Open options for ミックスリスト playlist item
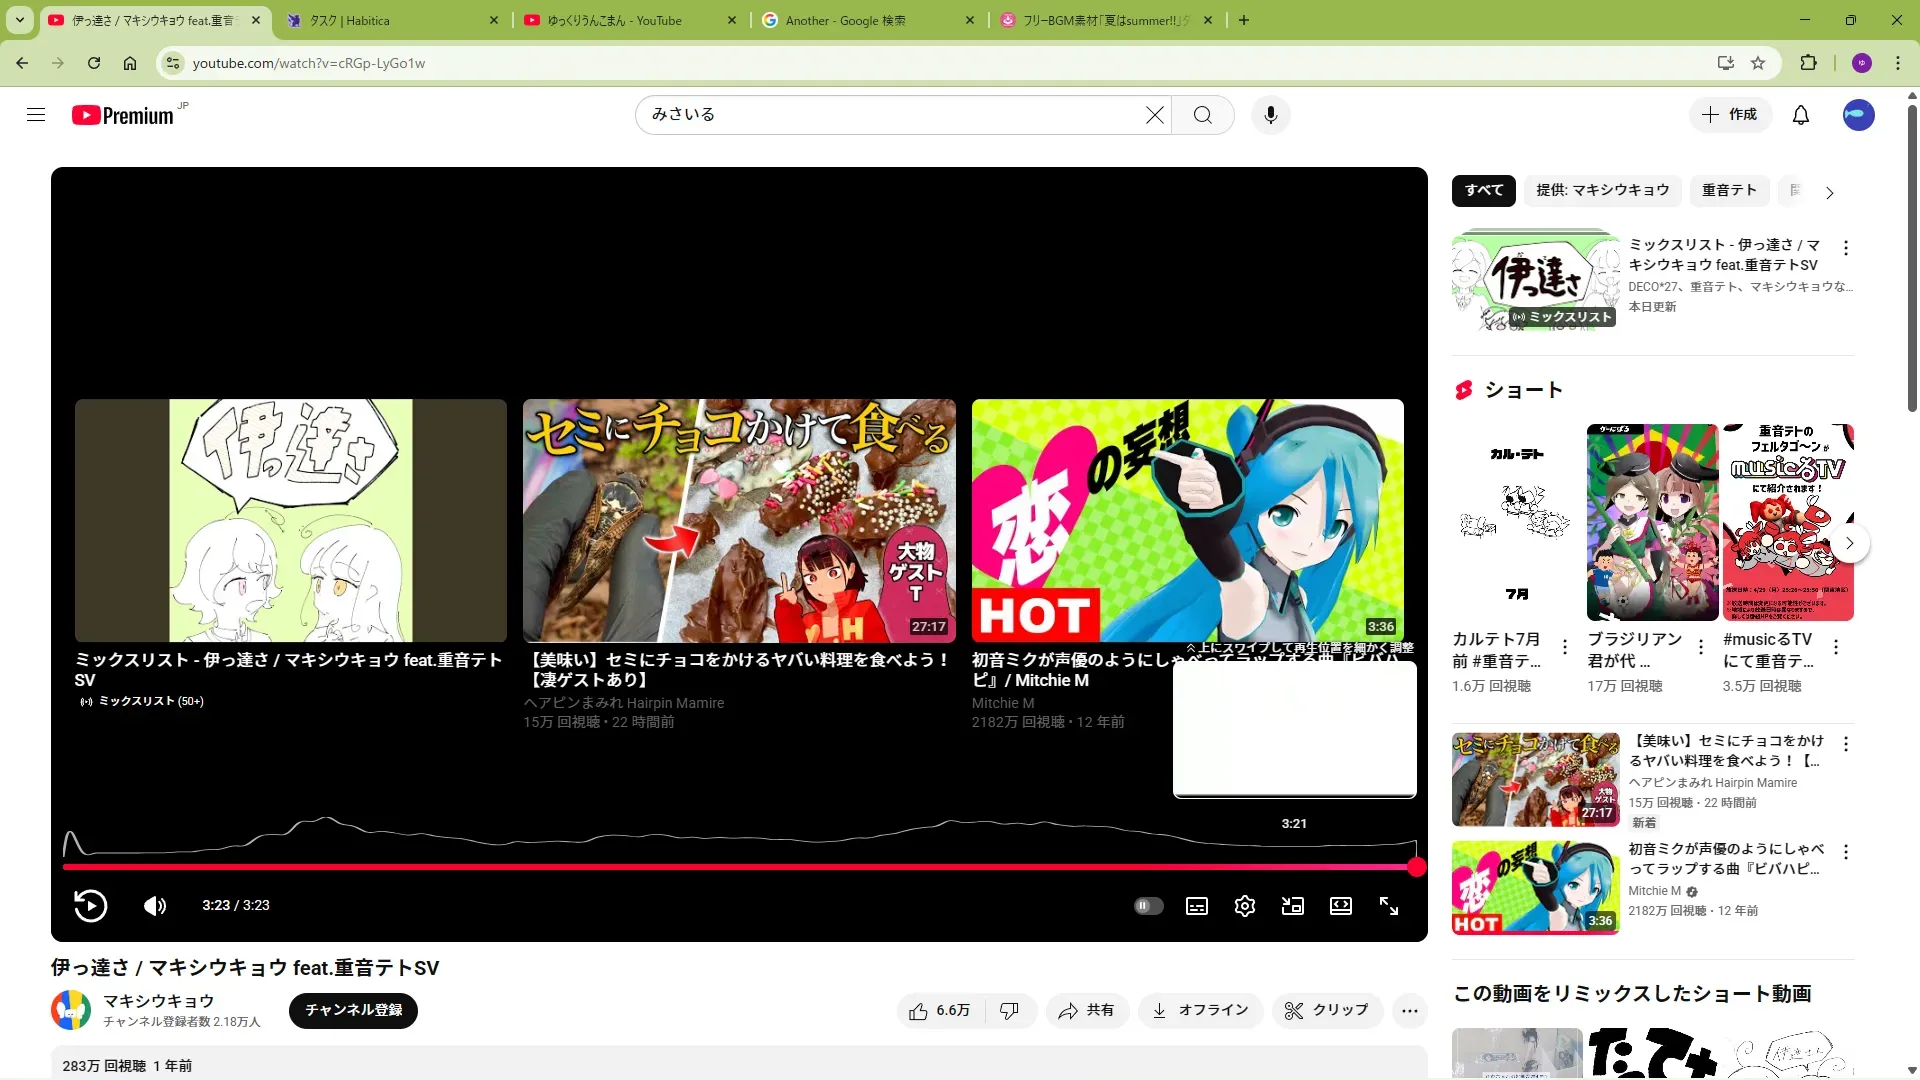This screenshot has height=1080, width=1920. point(1845,248)
